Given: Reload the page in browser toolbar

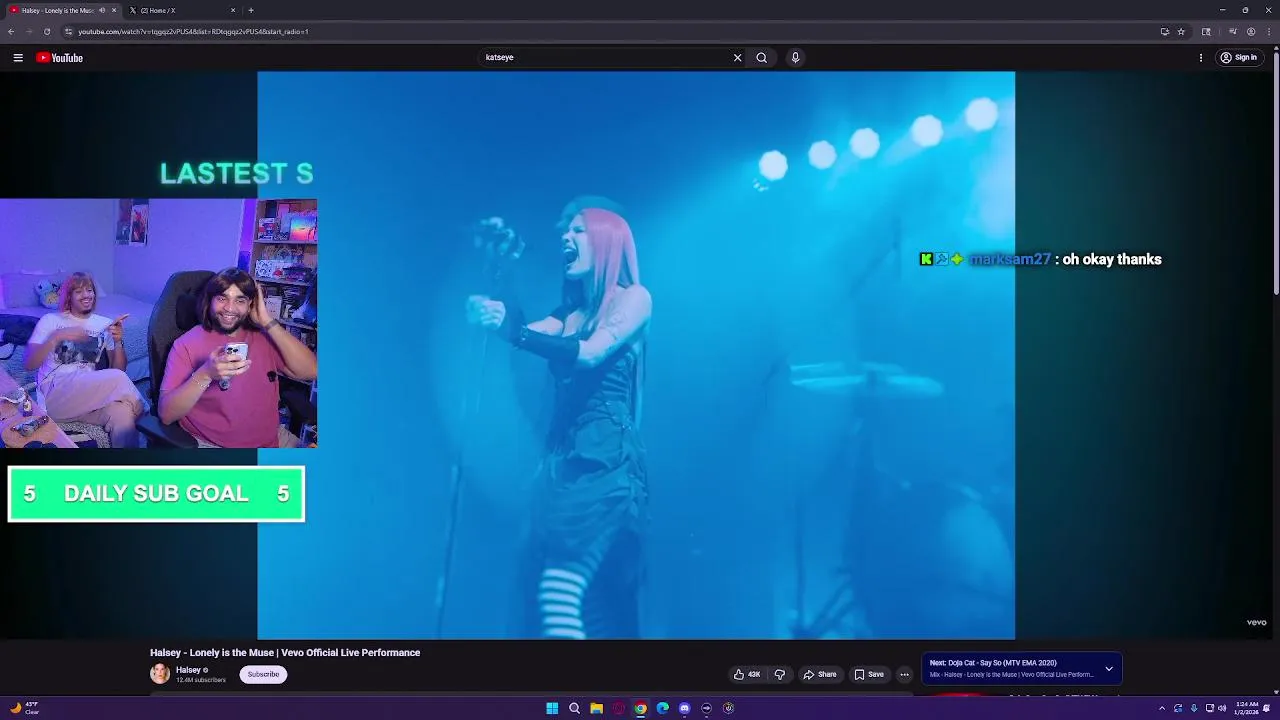Looking at the screenshot, I should pyautogui.click(x=47, y=31).
